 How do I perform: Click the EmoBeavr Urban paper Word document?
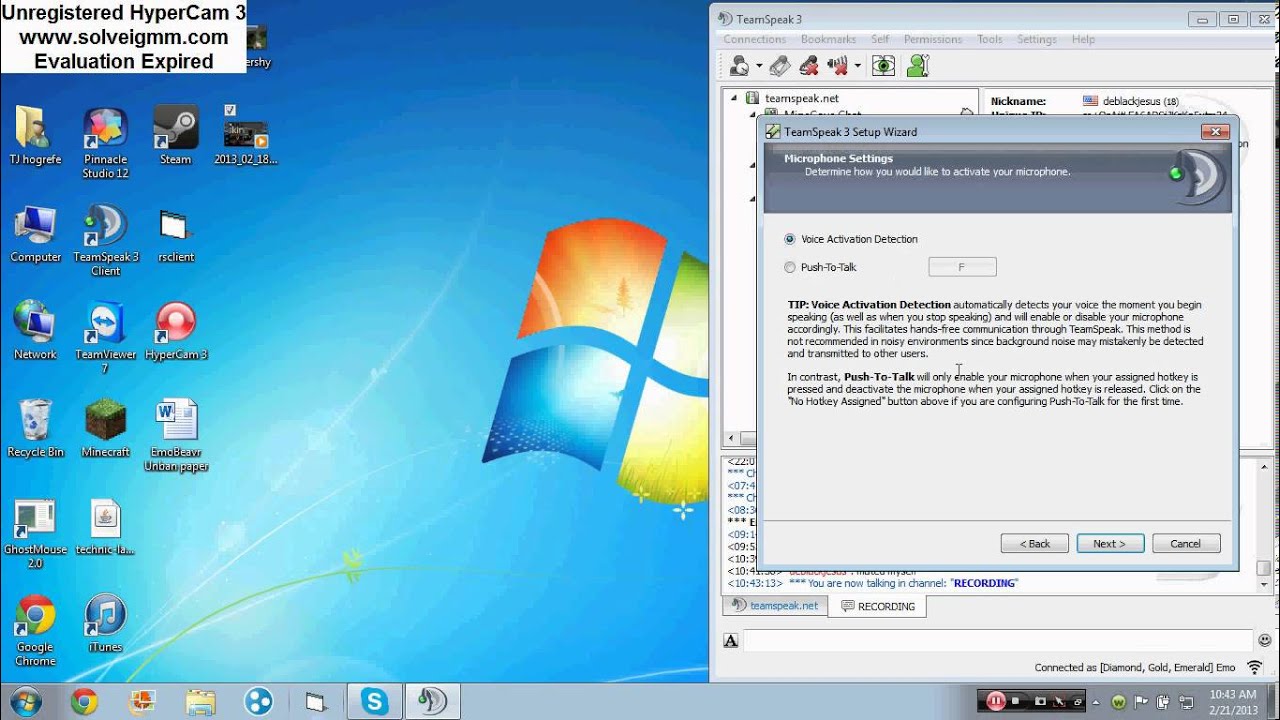tap(178, 436)
